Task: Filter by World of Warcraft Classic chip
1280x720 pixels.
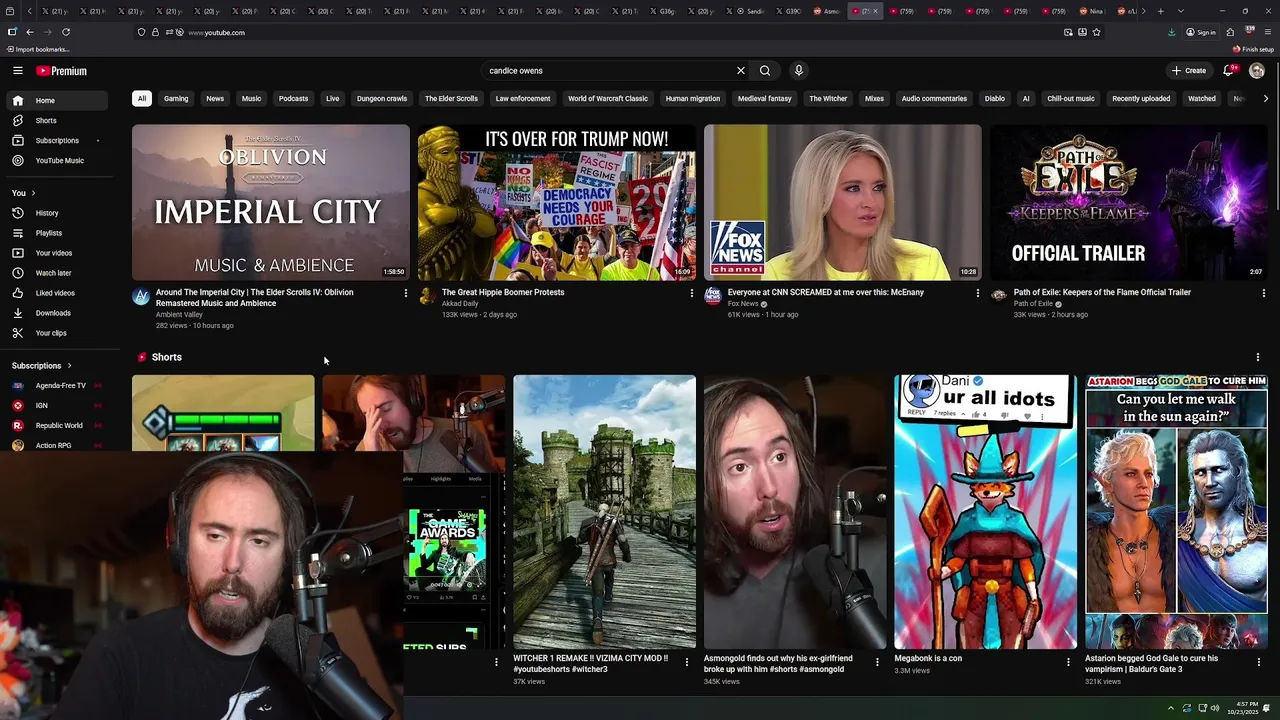Action: pos(608,99)
